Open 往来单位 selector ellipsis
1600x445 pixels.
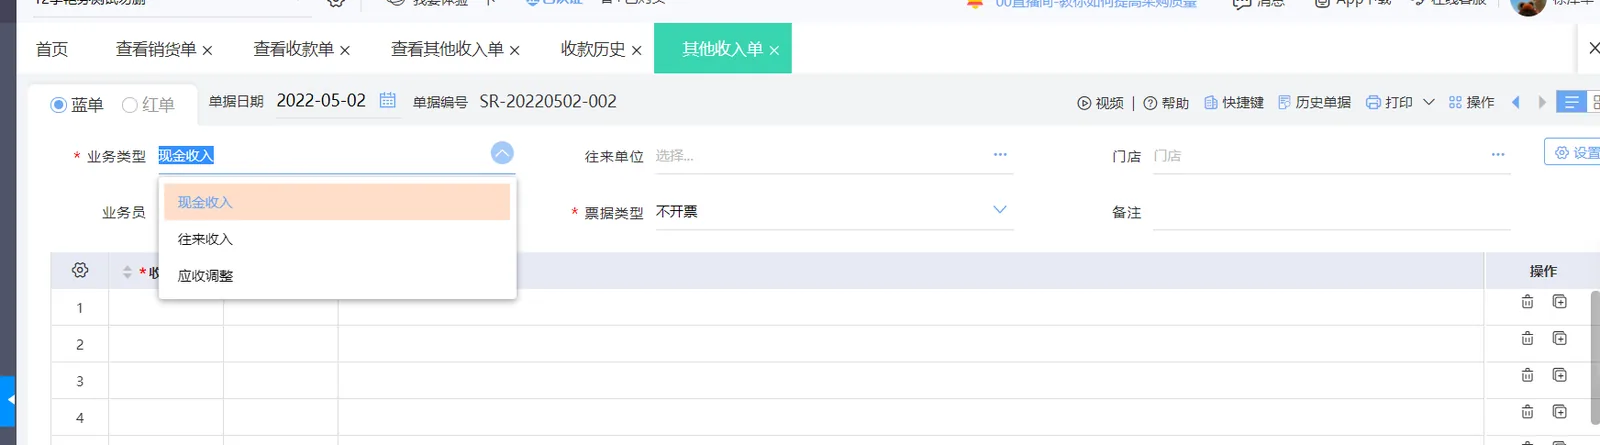[x=1000, y=155]
